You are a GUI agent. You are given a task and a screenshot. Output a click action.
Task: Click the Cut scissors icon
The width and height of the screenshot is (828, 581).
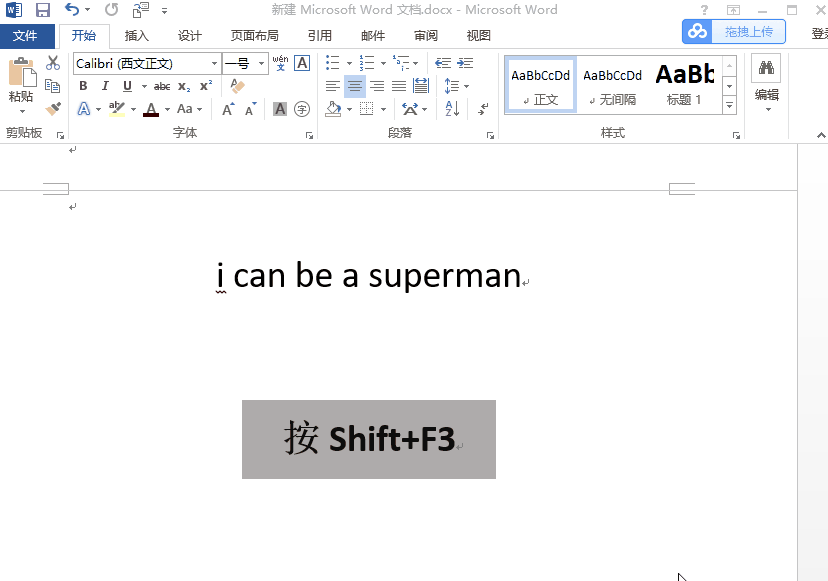coord(53,63)
